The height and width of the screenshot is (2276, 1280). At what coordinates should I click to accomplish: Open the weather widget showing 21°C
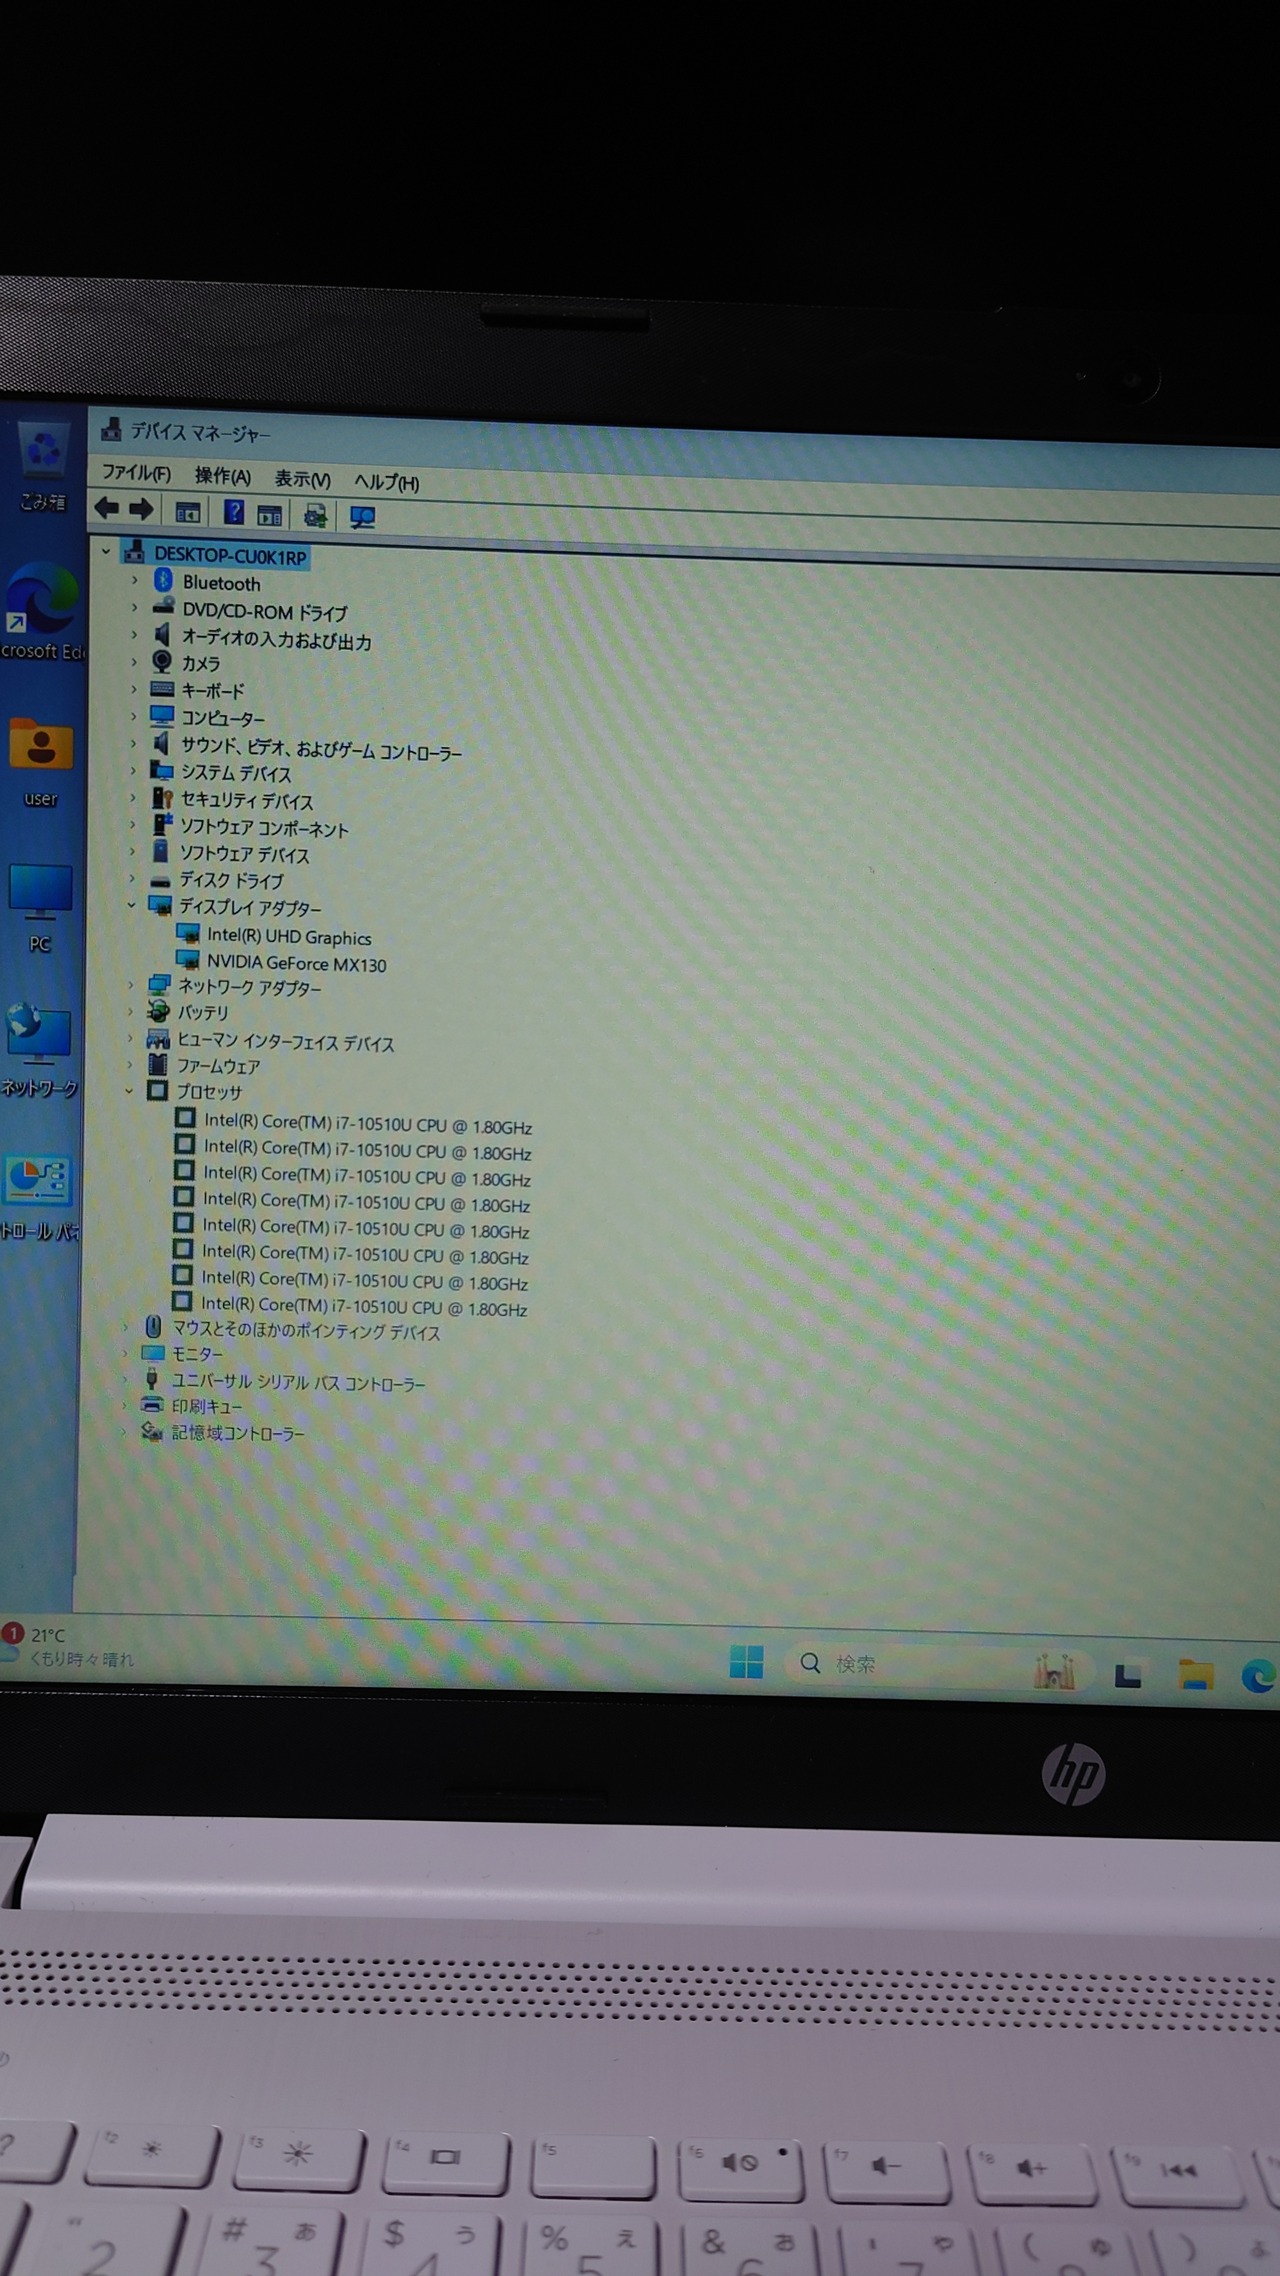click(x=68, y=1646)
